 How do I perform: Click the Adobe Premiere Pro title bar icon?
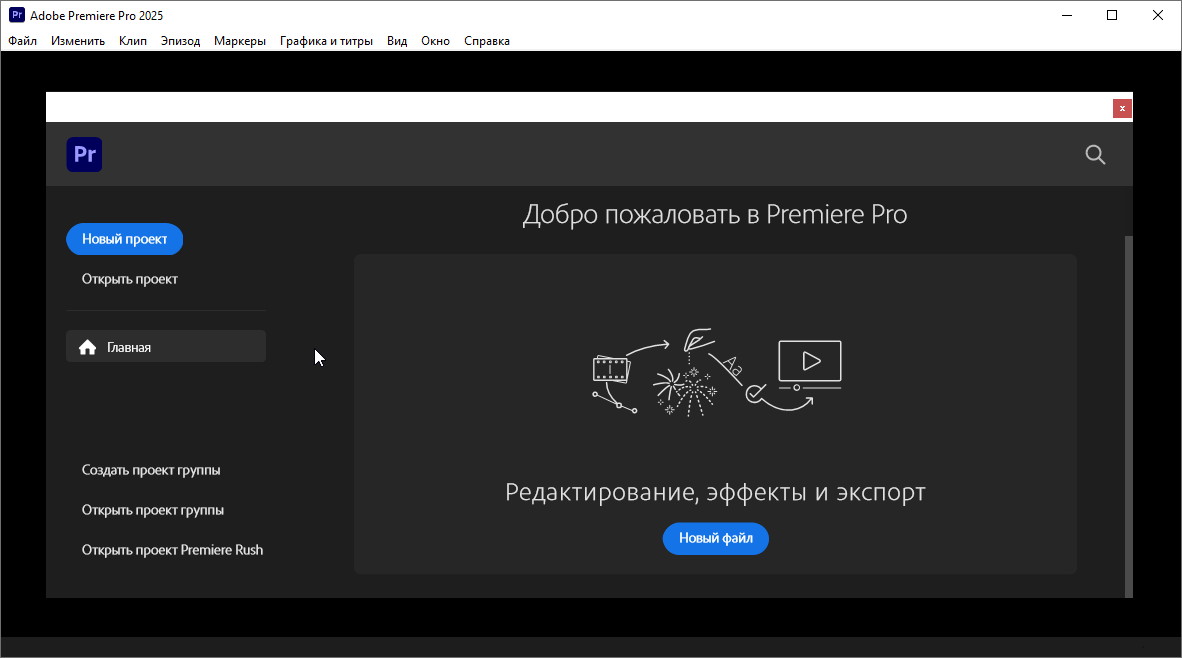pos(17,15)
